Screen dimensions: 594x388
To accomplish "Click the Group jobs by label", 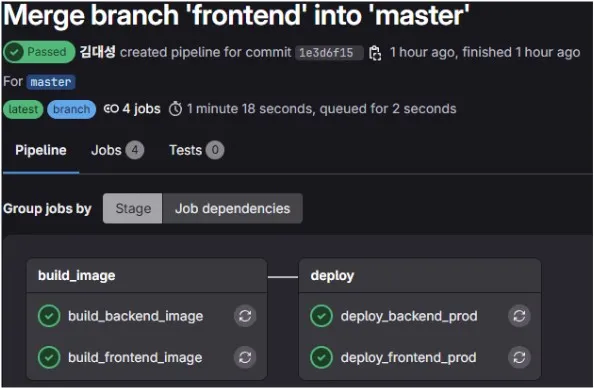I will coord(47,209).
